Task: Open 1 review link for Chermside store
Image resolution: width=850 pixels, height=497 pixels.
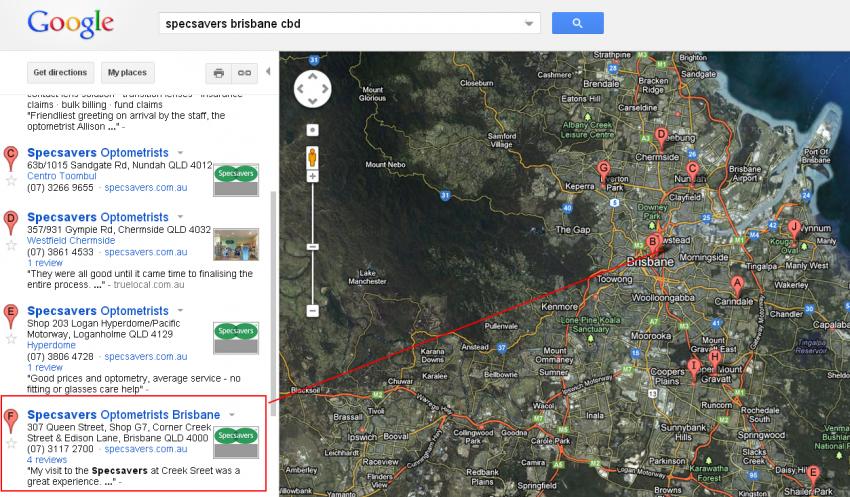Action: (45, 263)
